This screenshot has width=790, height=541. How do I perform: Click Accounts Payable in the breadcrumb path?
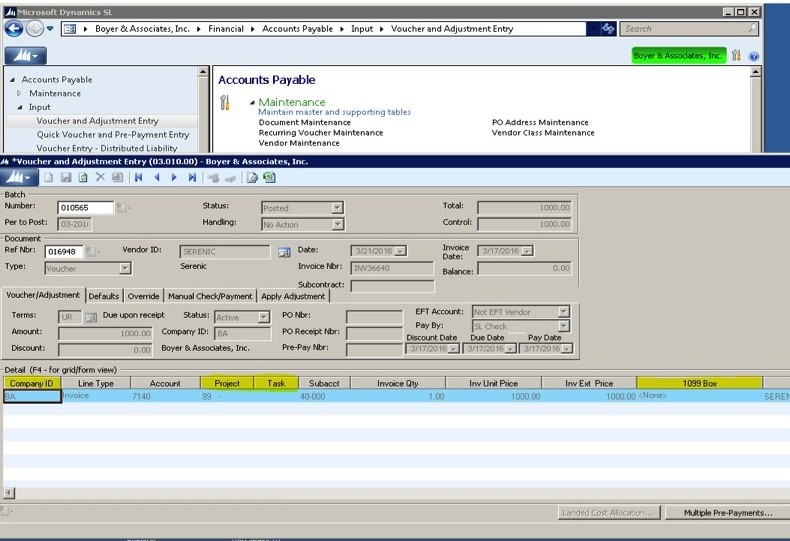pos(297,29)
